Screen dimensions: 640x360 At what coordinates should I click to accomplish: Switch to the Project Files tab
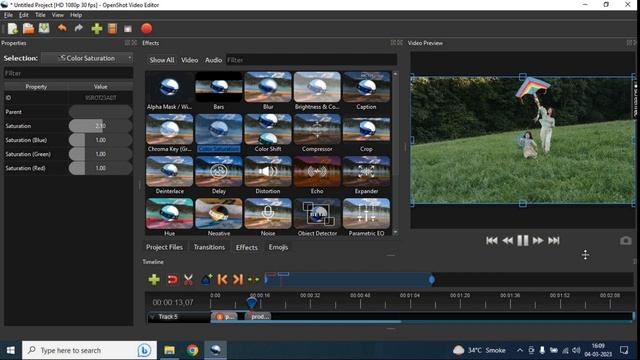164,247
